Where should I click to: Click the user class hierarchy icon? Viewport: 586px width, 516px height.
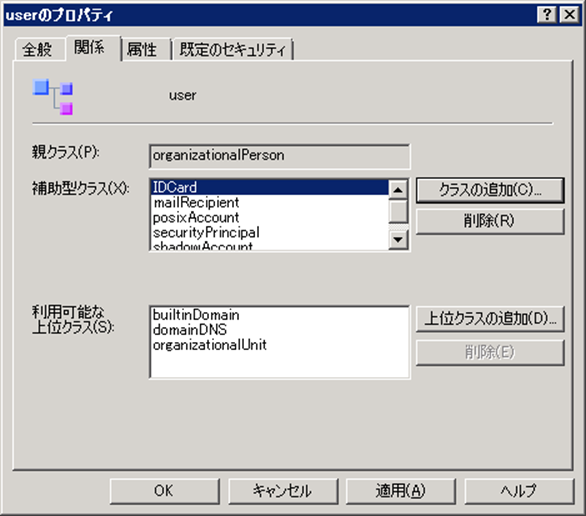tap(53, 96)
